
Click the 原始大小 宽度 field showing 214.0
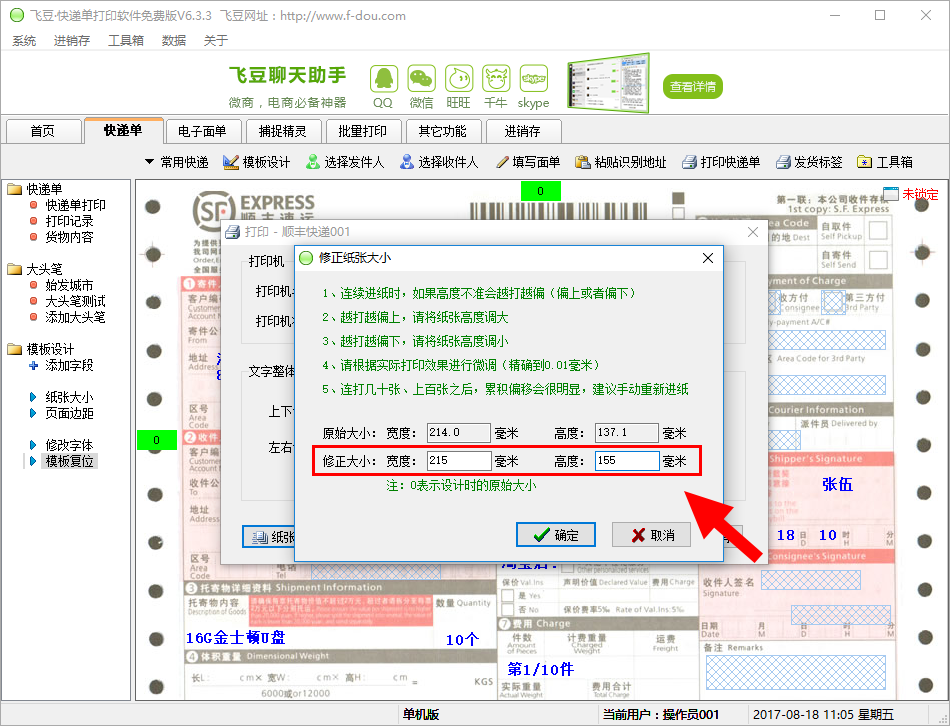pyautogui.click(x=459, y=433)
